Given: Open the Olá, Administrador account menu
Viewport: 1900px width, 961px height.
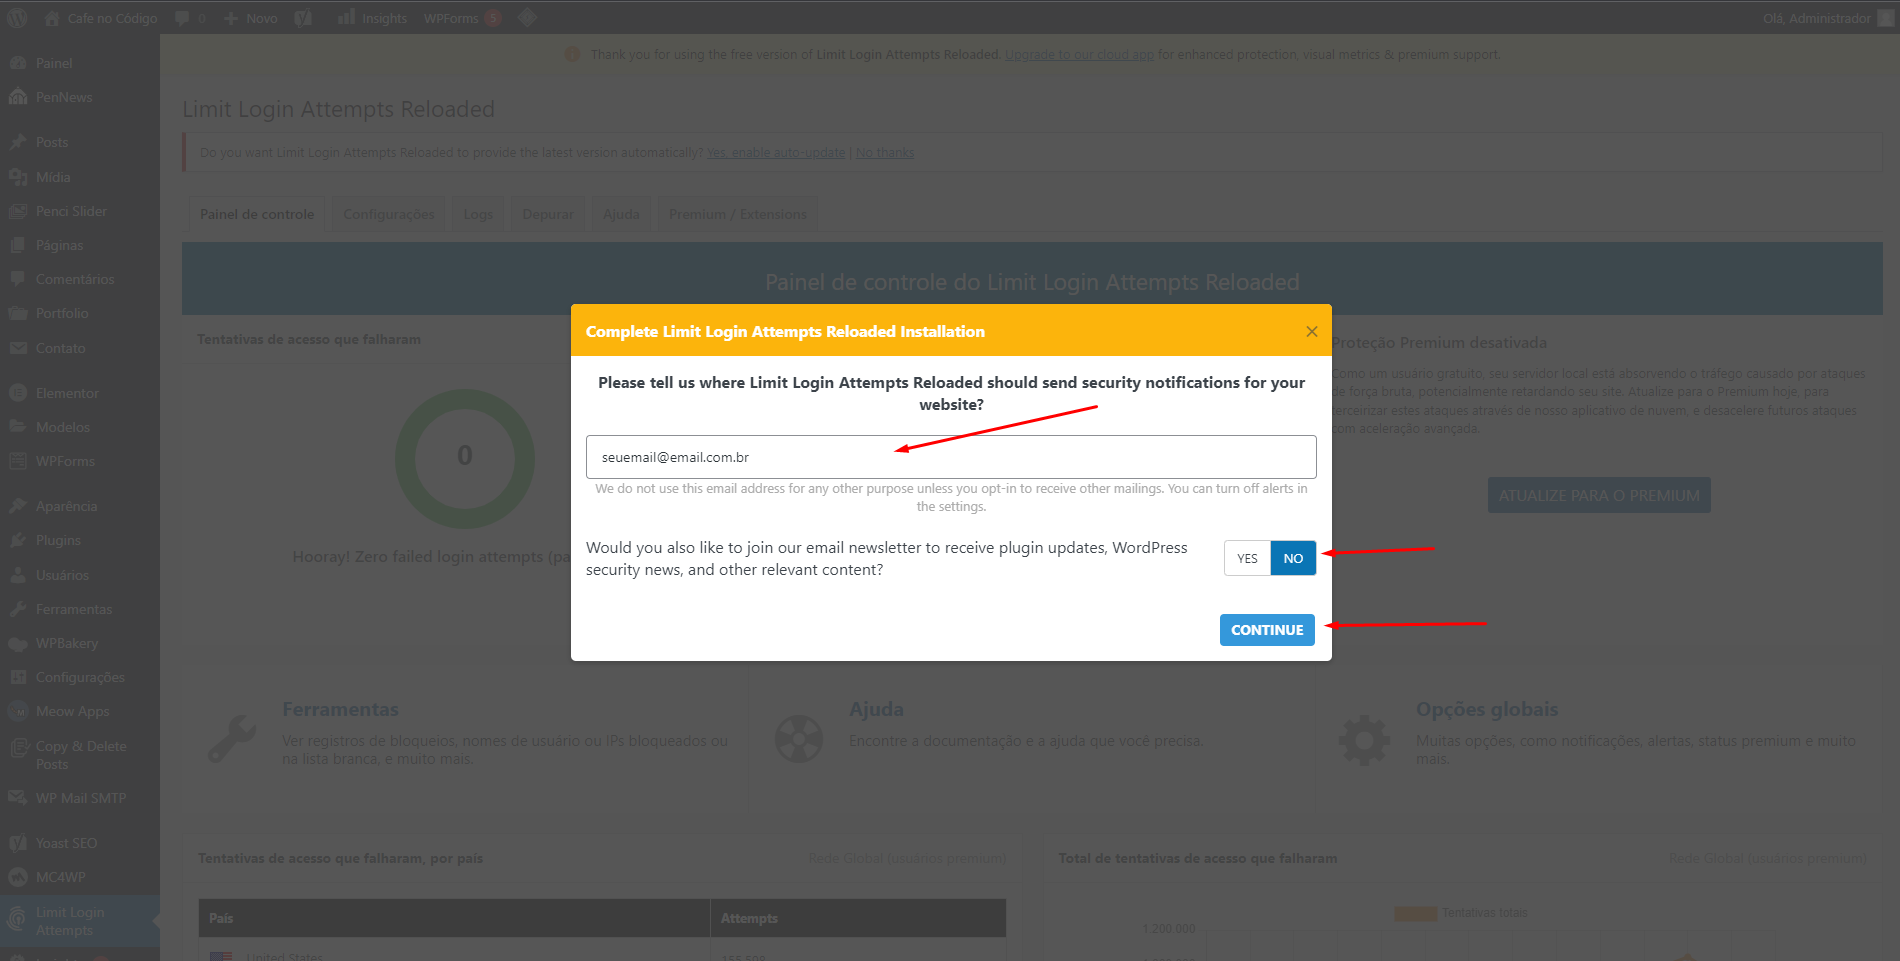Looking at the screenshot, I should click(1827, 18).
